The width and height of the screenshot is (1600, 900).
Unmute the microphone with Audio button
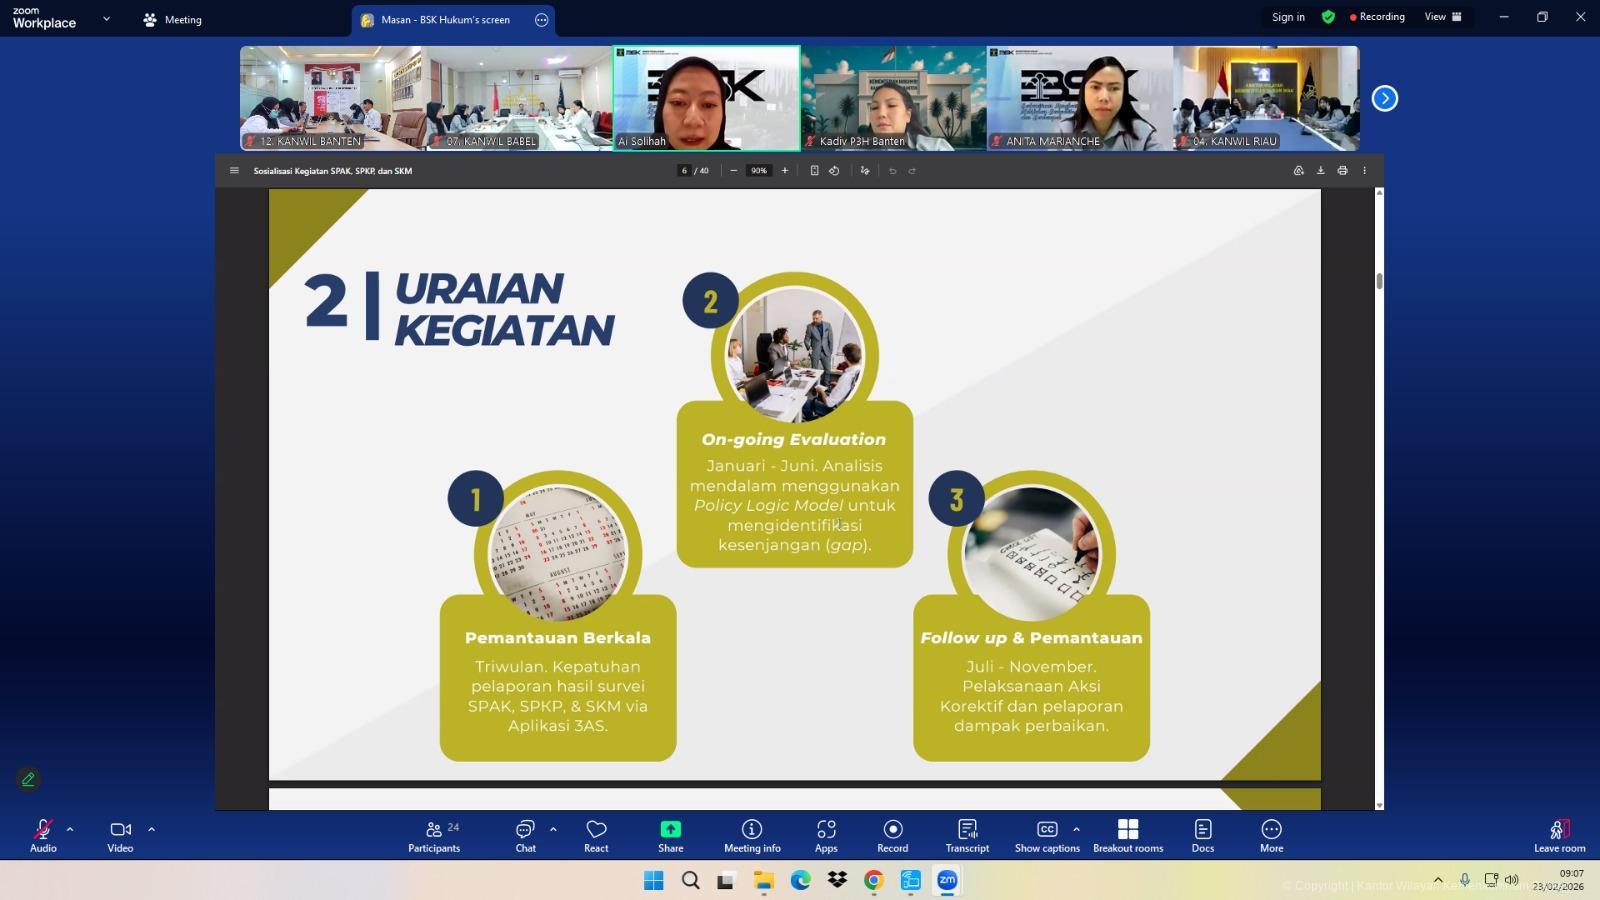(x=43, y=835)
